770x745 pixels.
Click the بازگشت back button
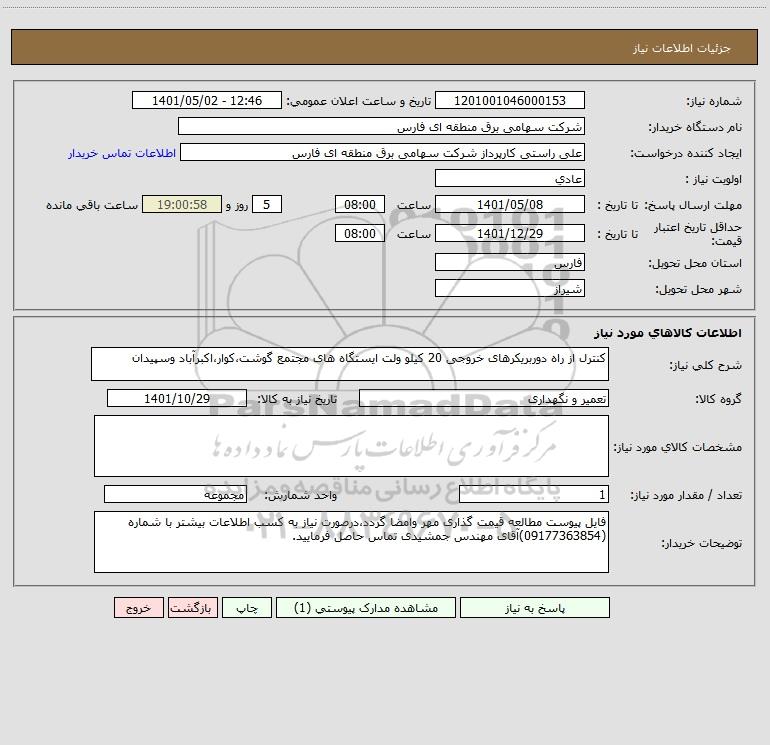[192, 608]
